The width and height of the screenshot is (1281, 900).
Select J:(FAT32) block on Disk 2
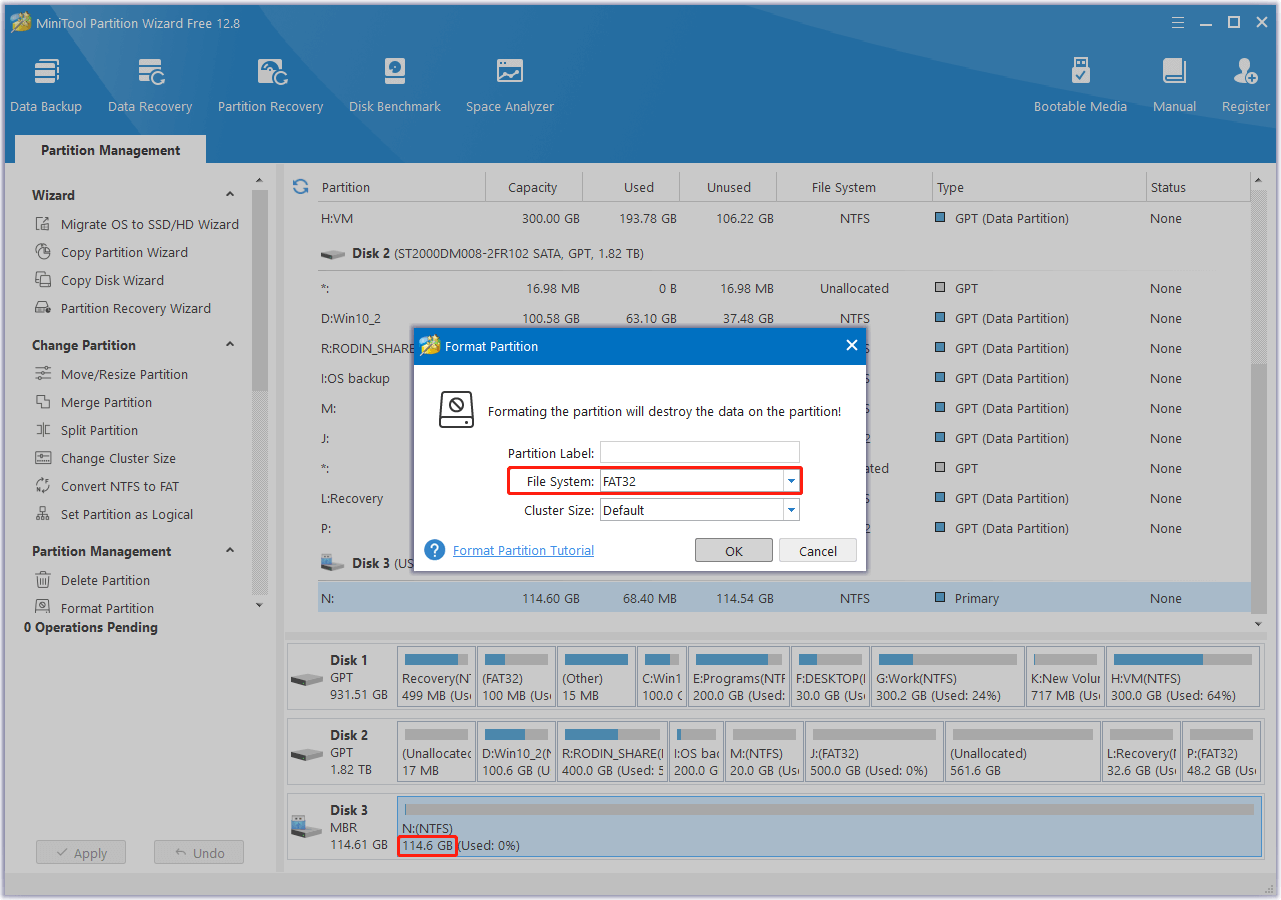(x=872, y=752)
